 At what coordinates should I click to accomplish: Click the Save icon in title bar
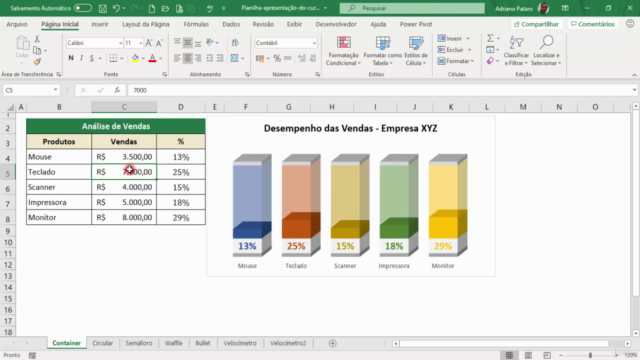pyautogui.click(x=103, y=8)
